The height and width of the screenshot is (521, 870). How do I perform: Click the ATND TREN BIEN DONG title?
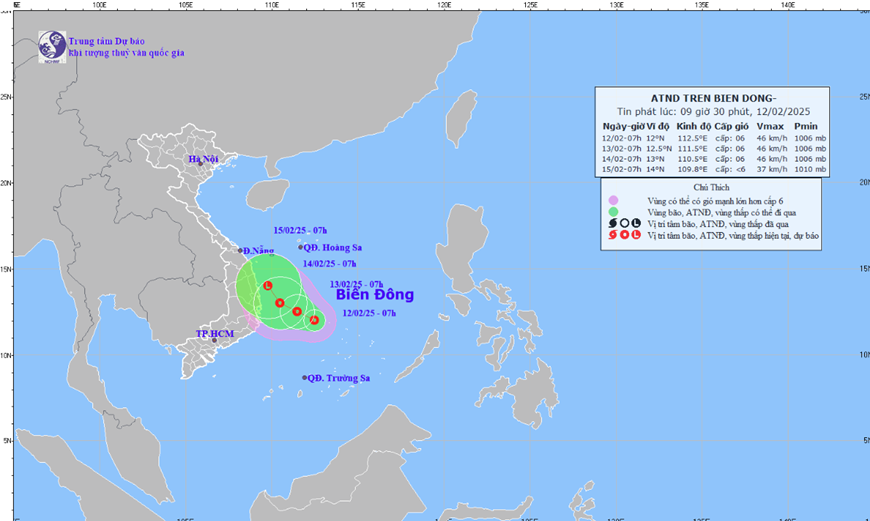(713, 99)
